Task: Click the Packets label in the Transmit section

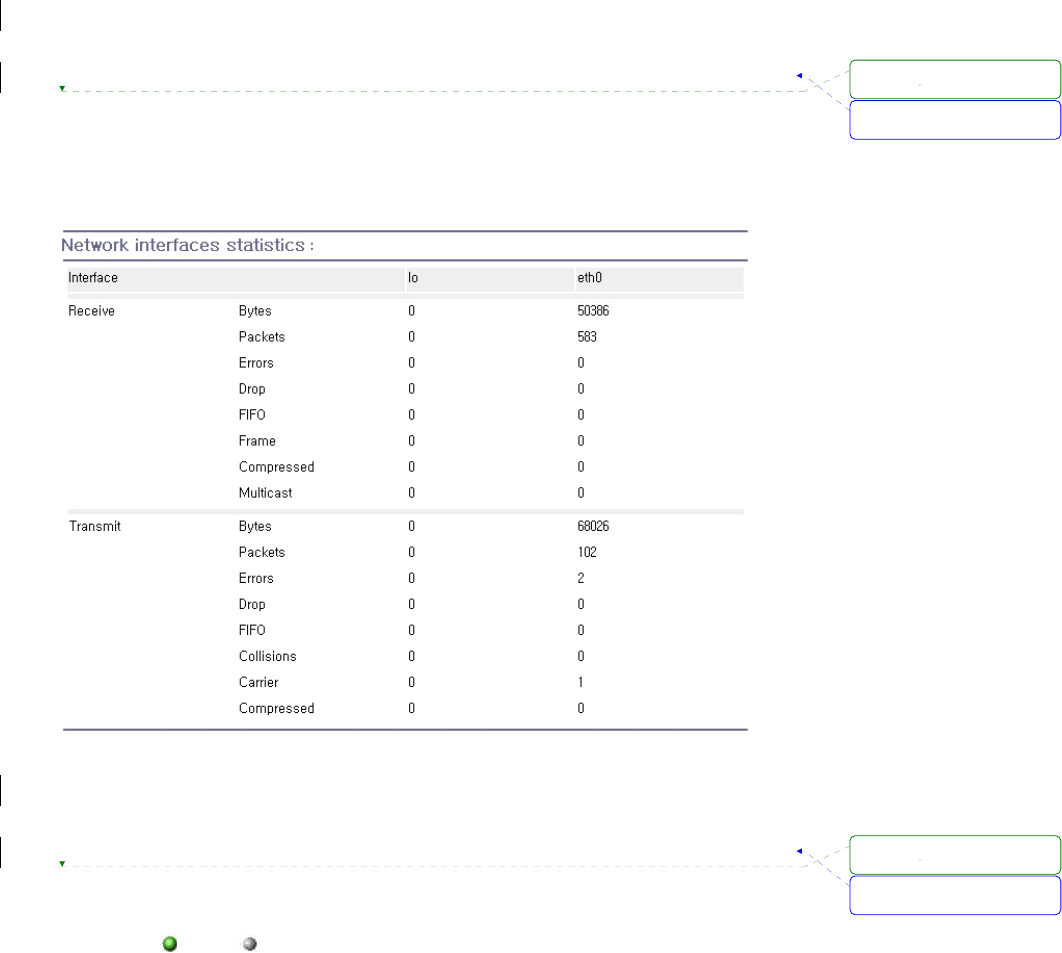Action: coord(262,552)
